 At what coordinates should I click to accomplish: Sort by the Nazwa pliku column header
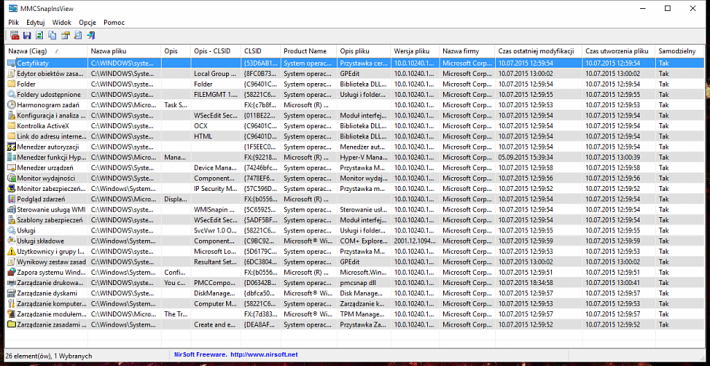pos(124,51)
